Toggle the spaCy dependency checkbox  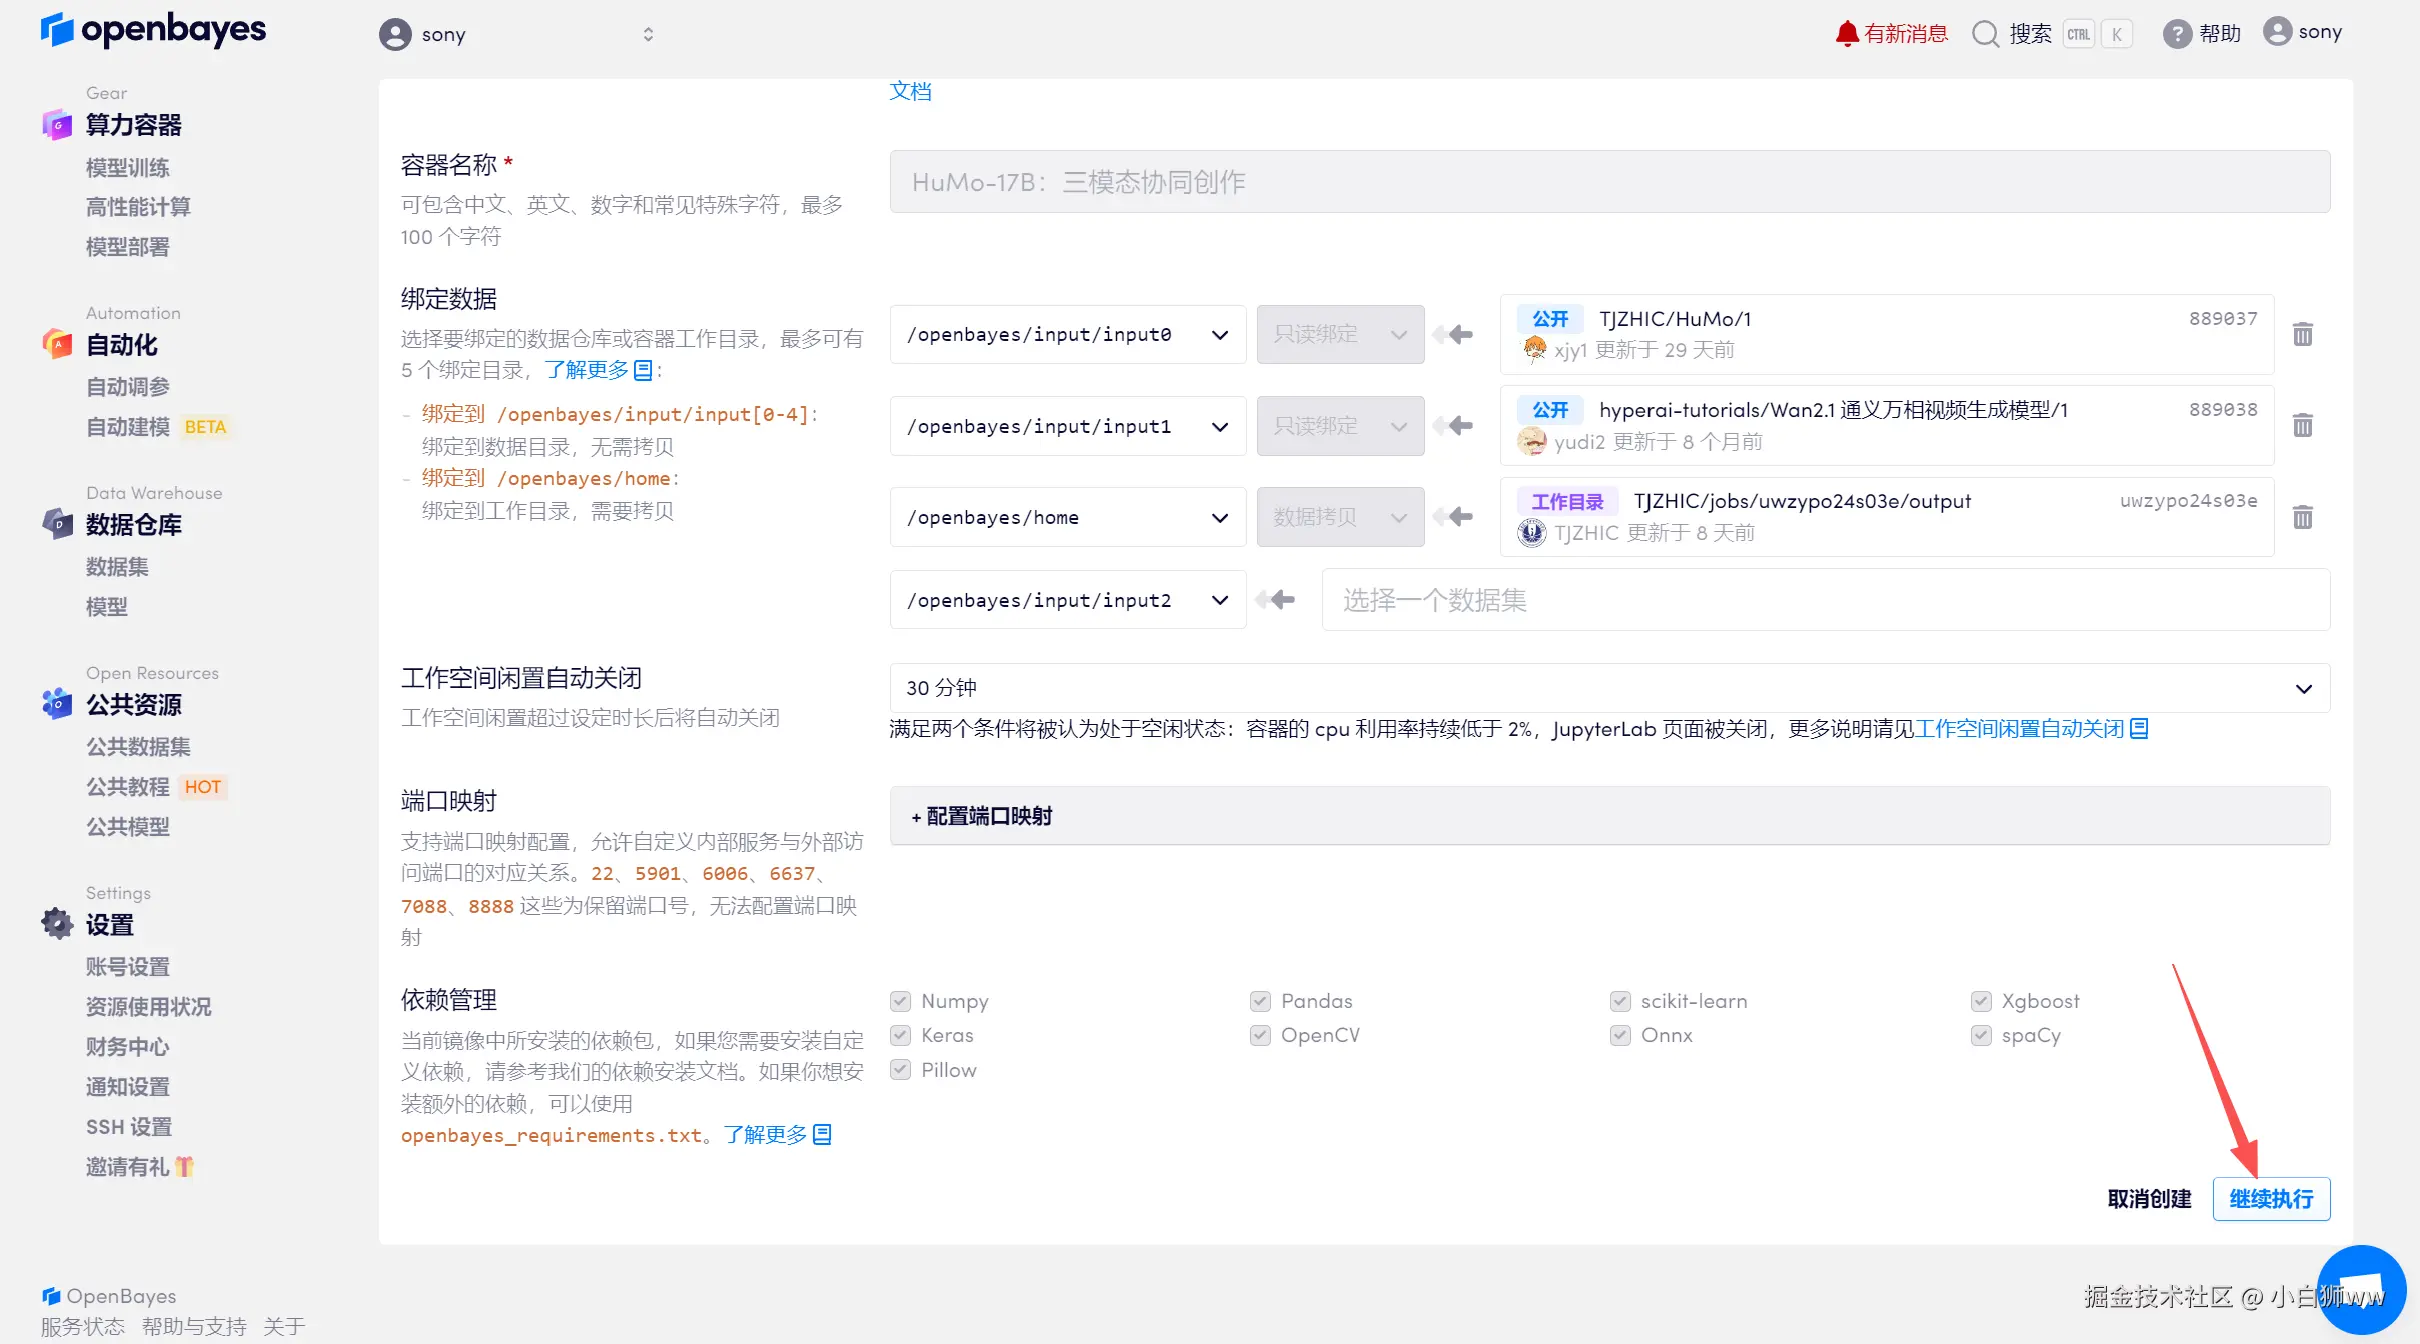tap(1980, 1035)
